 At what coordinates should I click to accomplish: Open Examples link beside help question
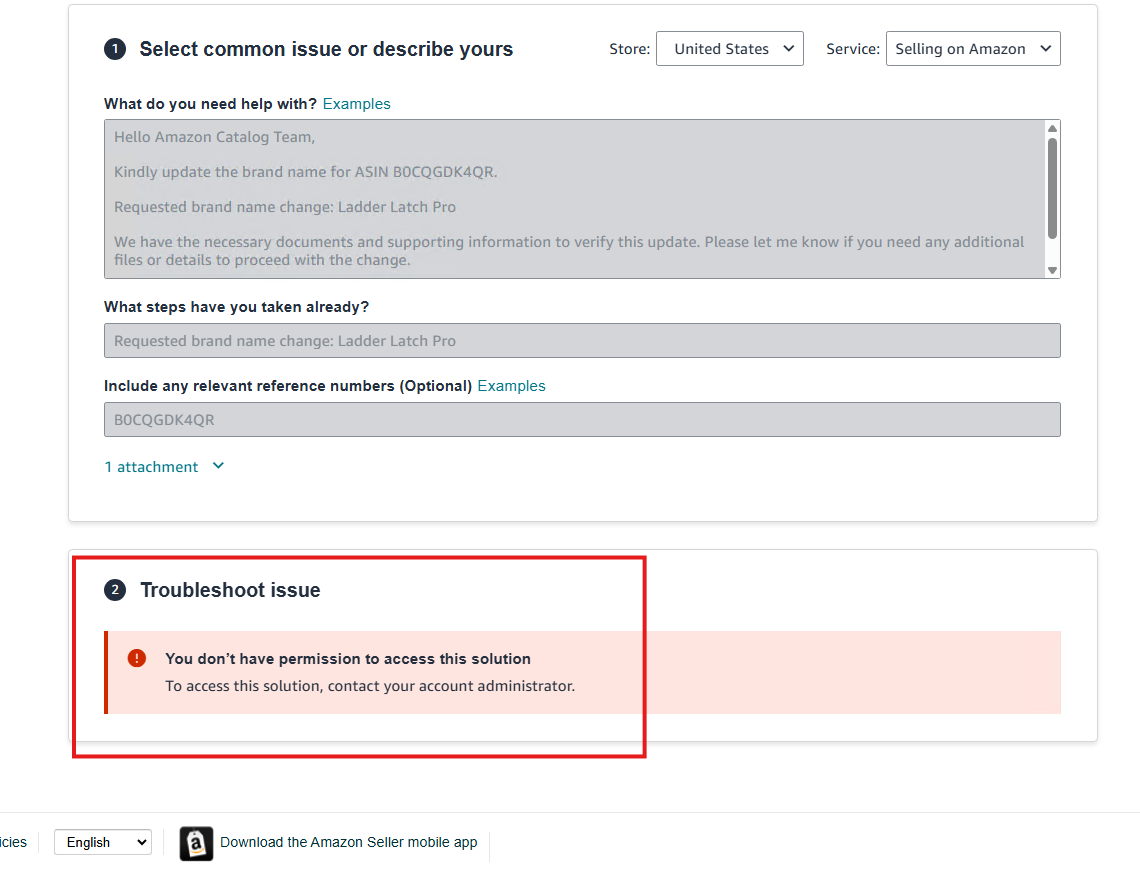356,104
